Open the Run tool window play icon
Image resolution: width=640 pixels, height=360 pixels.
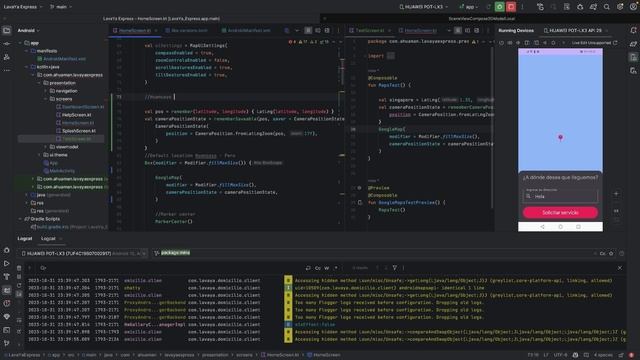7,263
